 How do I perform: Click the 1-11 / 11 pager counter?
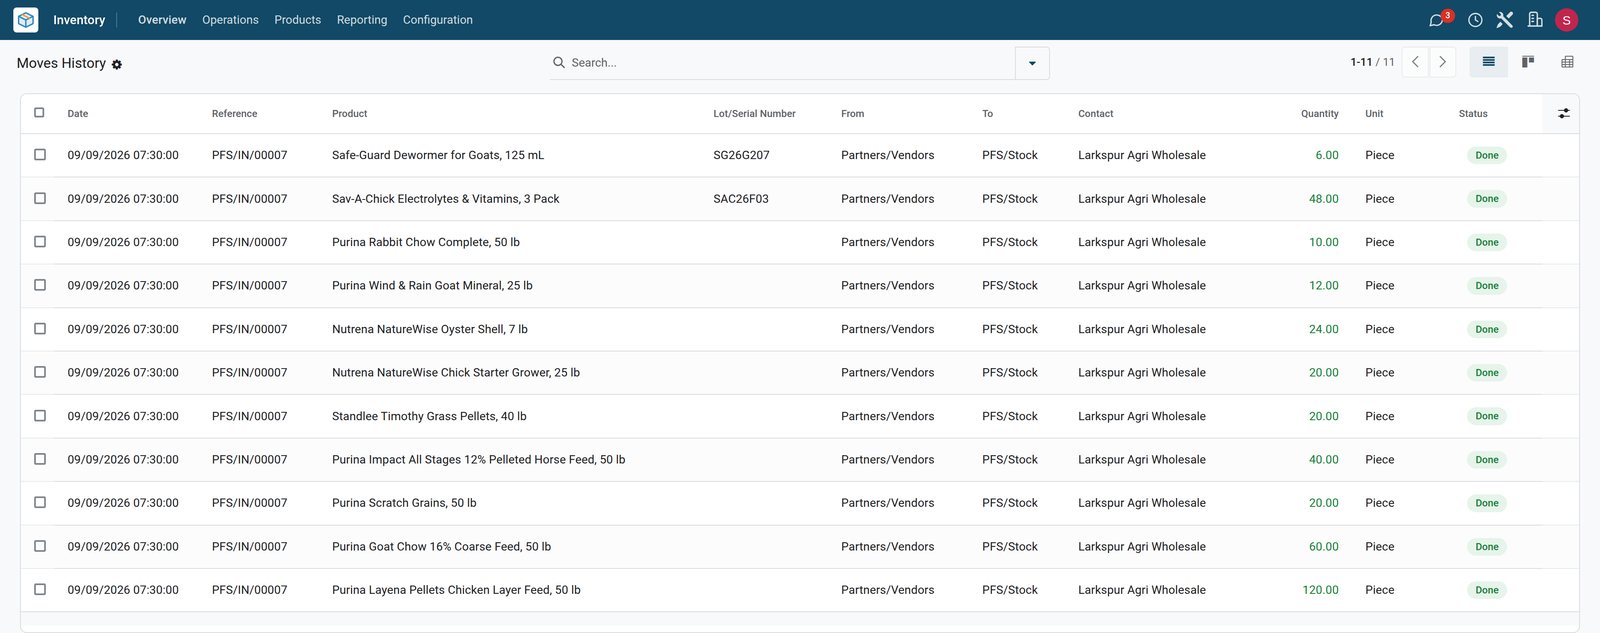(1372, 62)
